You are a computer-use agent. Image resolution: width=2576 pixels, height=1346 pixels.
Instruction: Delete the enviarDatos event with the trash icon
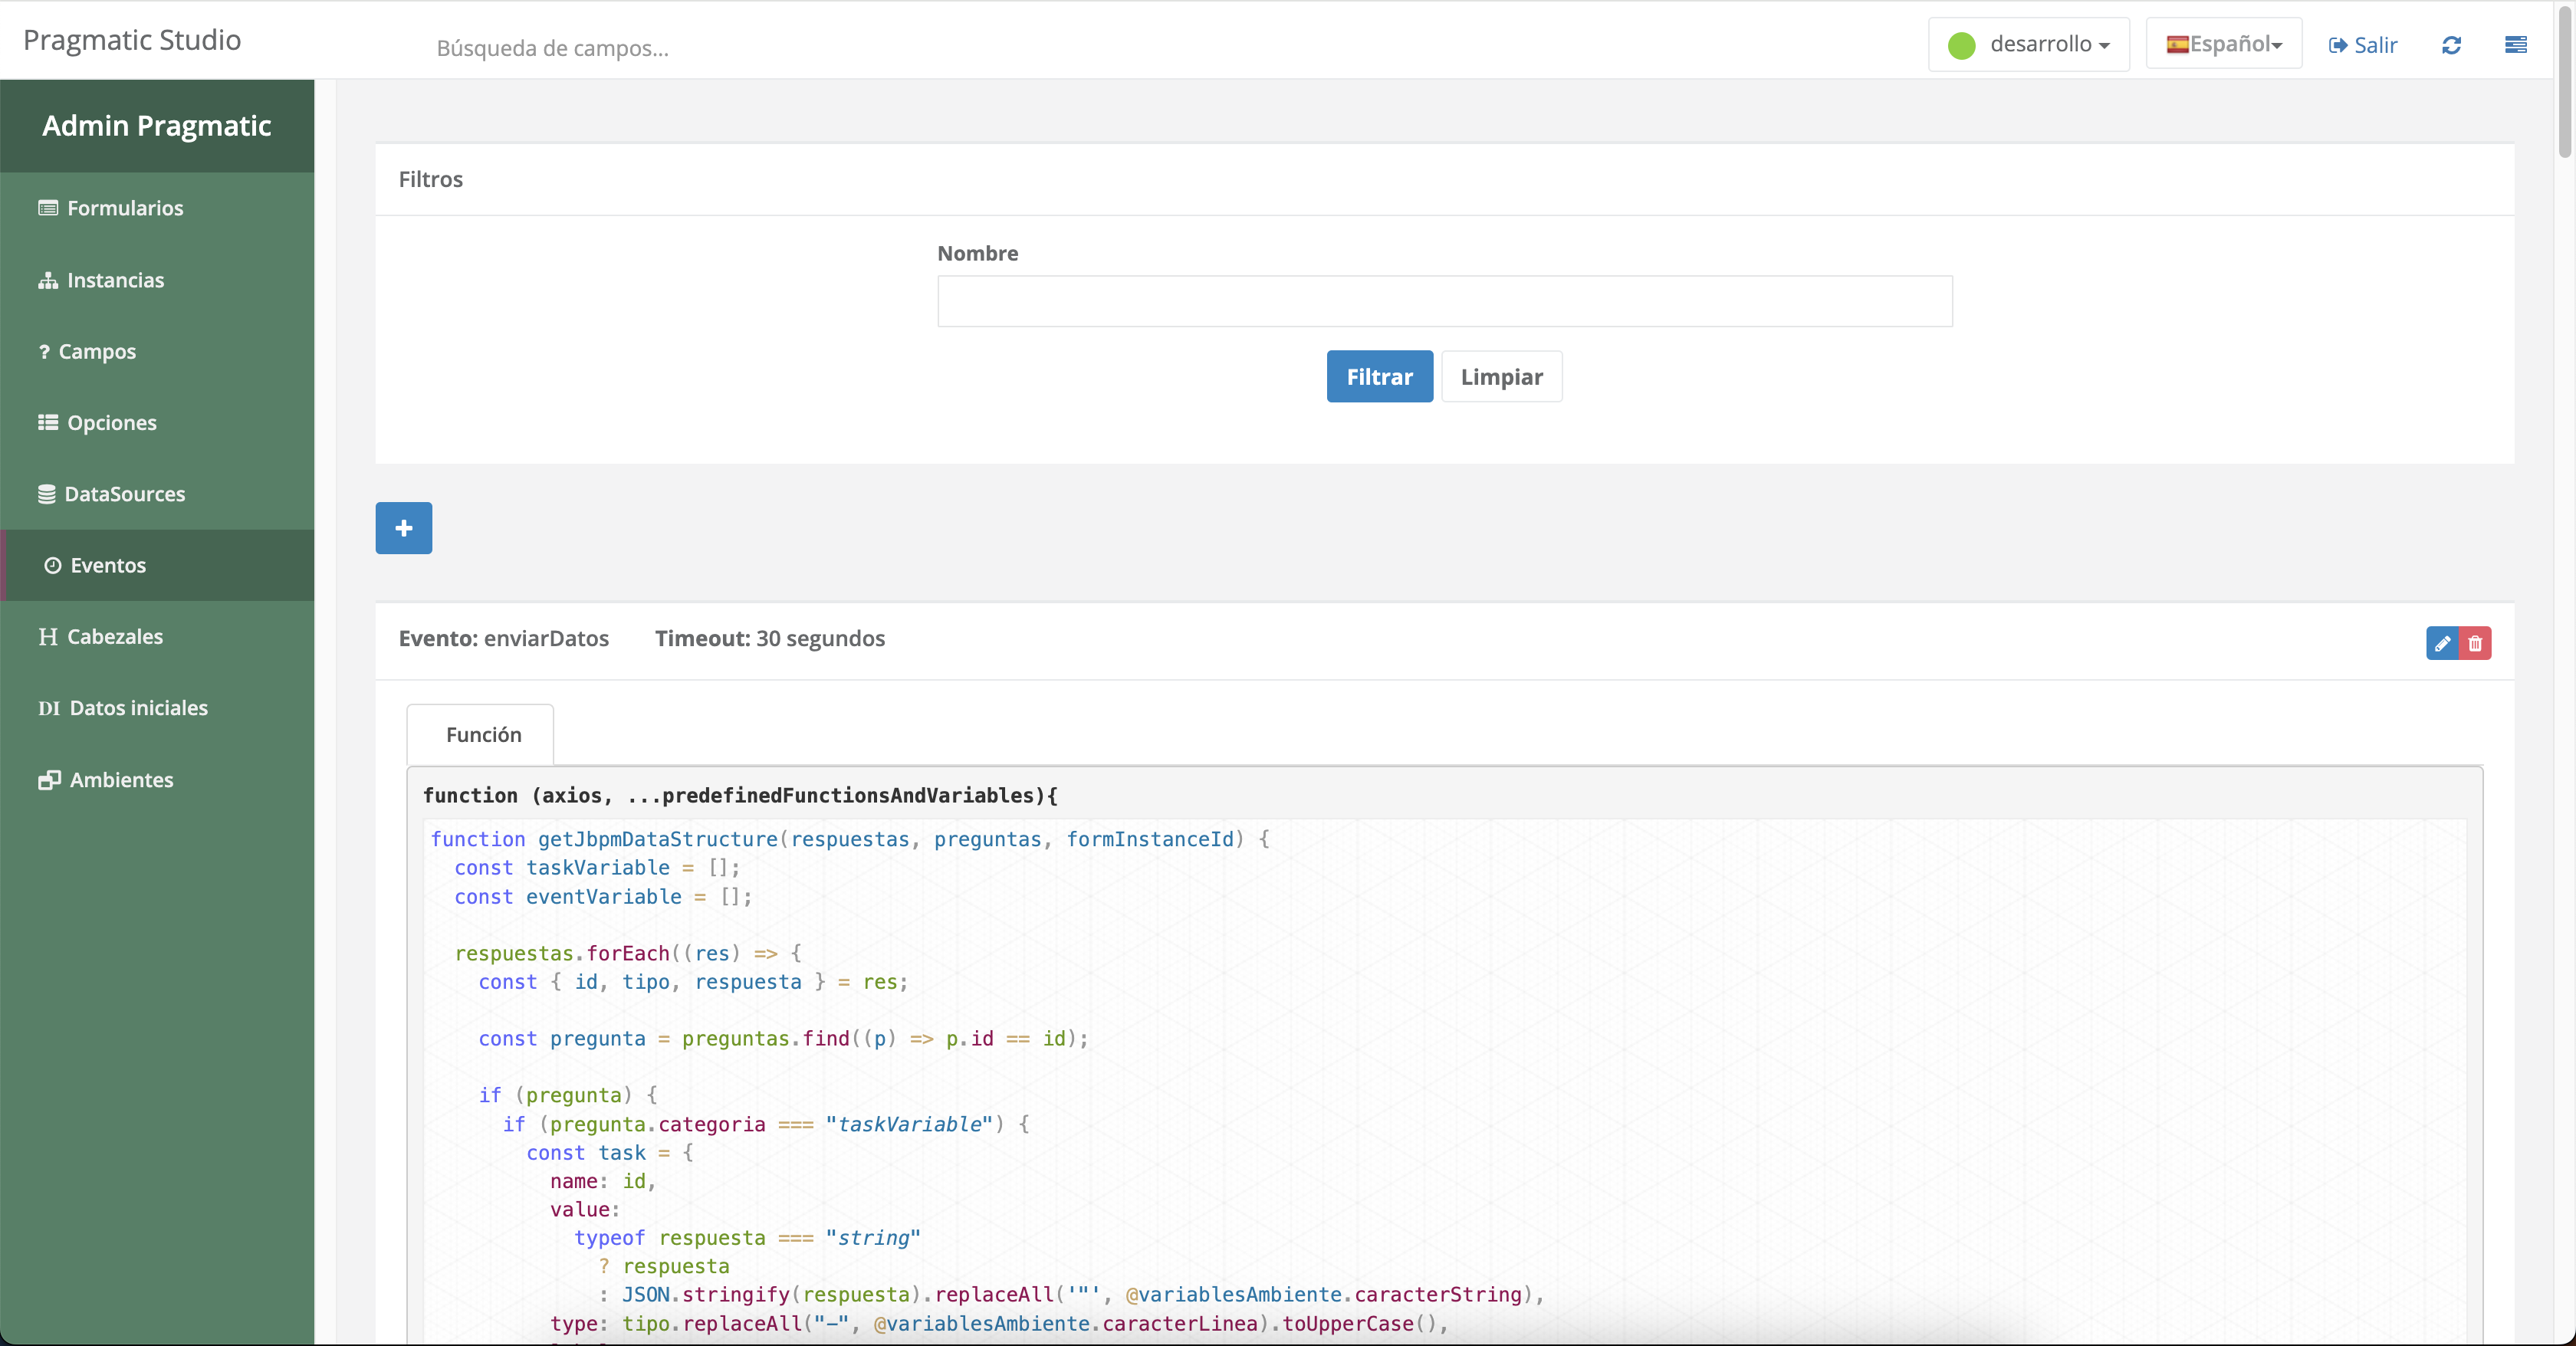(x=2475, y=643)
